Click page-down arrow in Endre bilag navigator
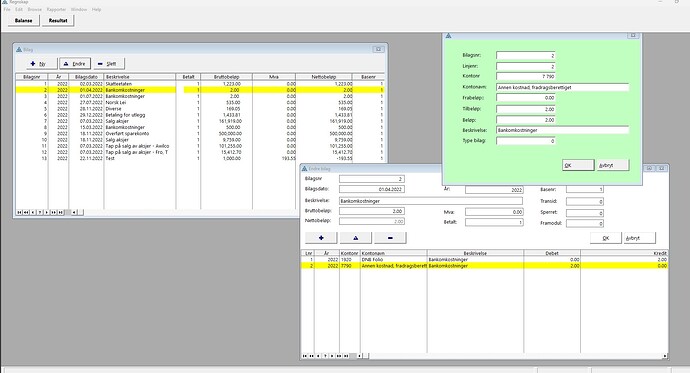This screenshot has width=690, height=373. pyautogui.click(x=339, y=356)
